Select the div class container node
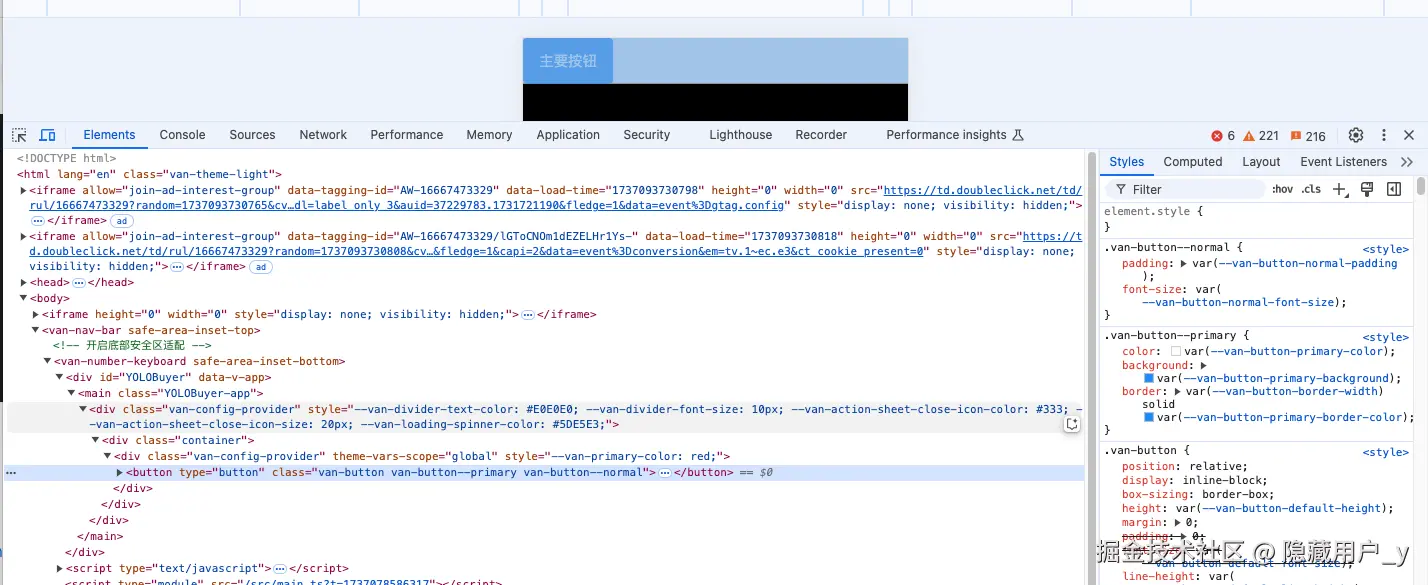This screenshot has height=585, width=1428. [178, 440]
